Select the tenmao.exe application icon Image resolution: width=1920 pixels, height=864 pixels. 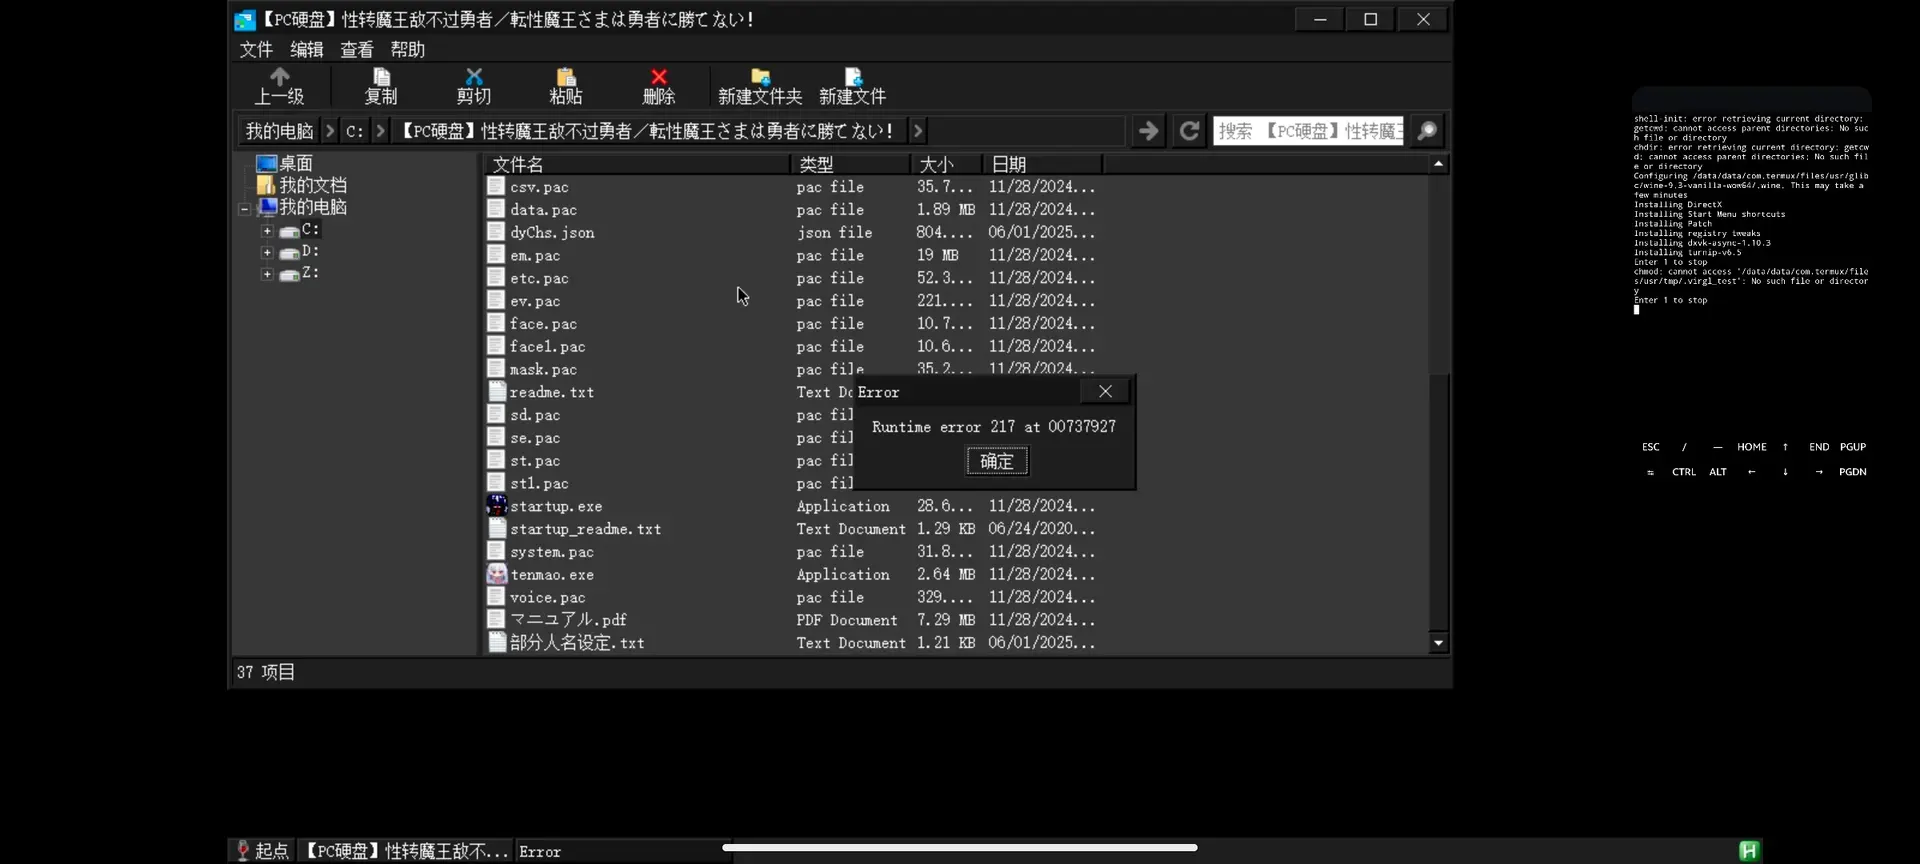(497, 574)
